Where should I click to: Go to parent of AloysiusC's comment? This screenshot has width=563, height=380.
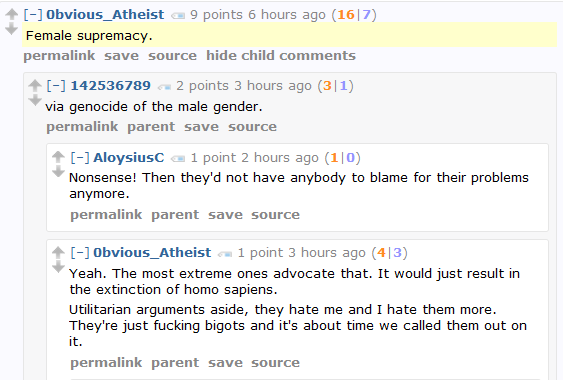click(175, 215)
